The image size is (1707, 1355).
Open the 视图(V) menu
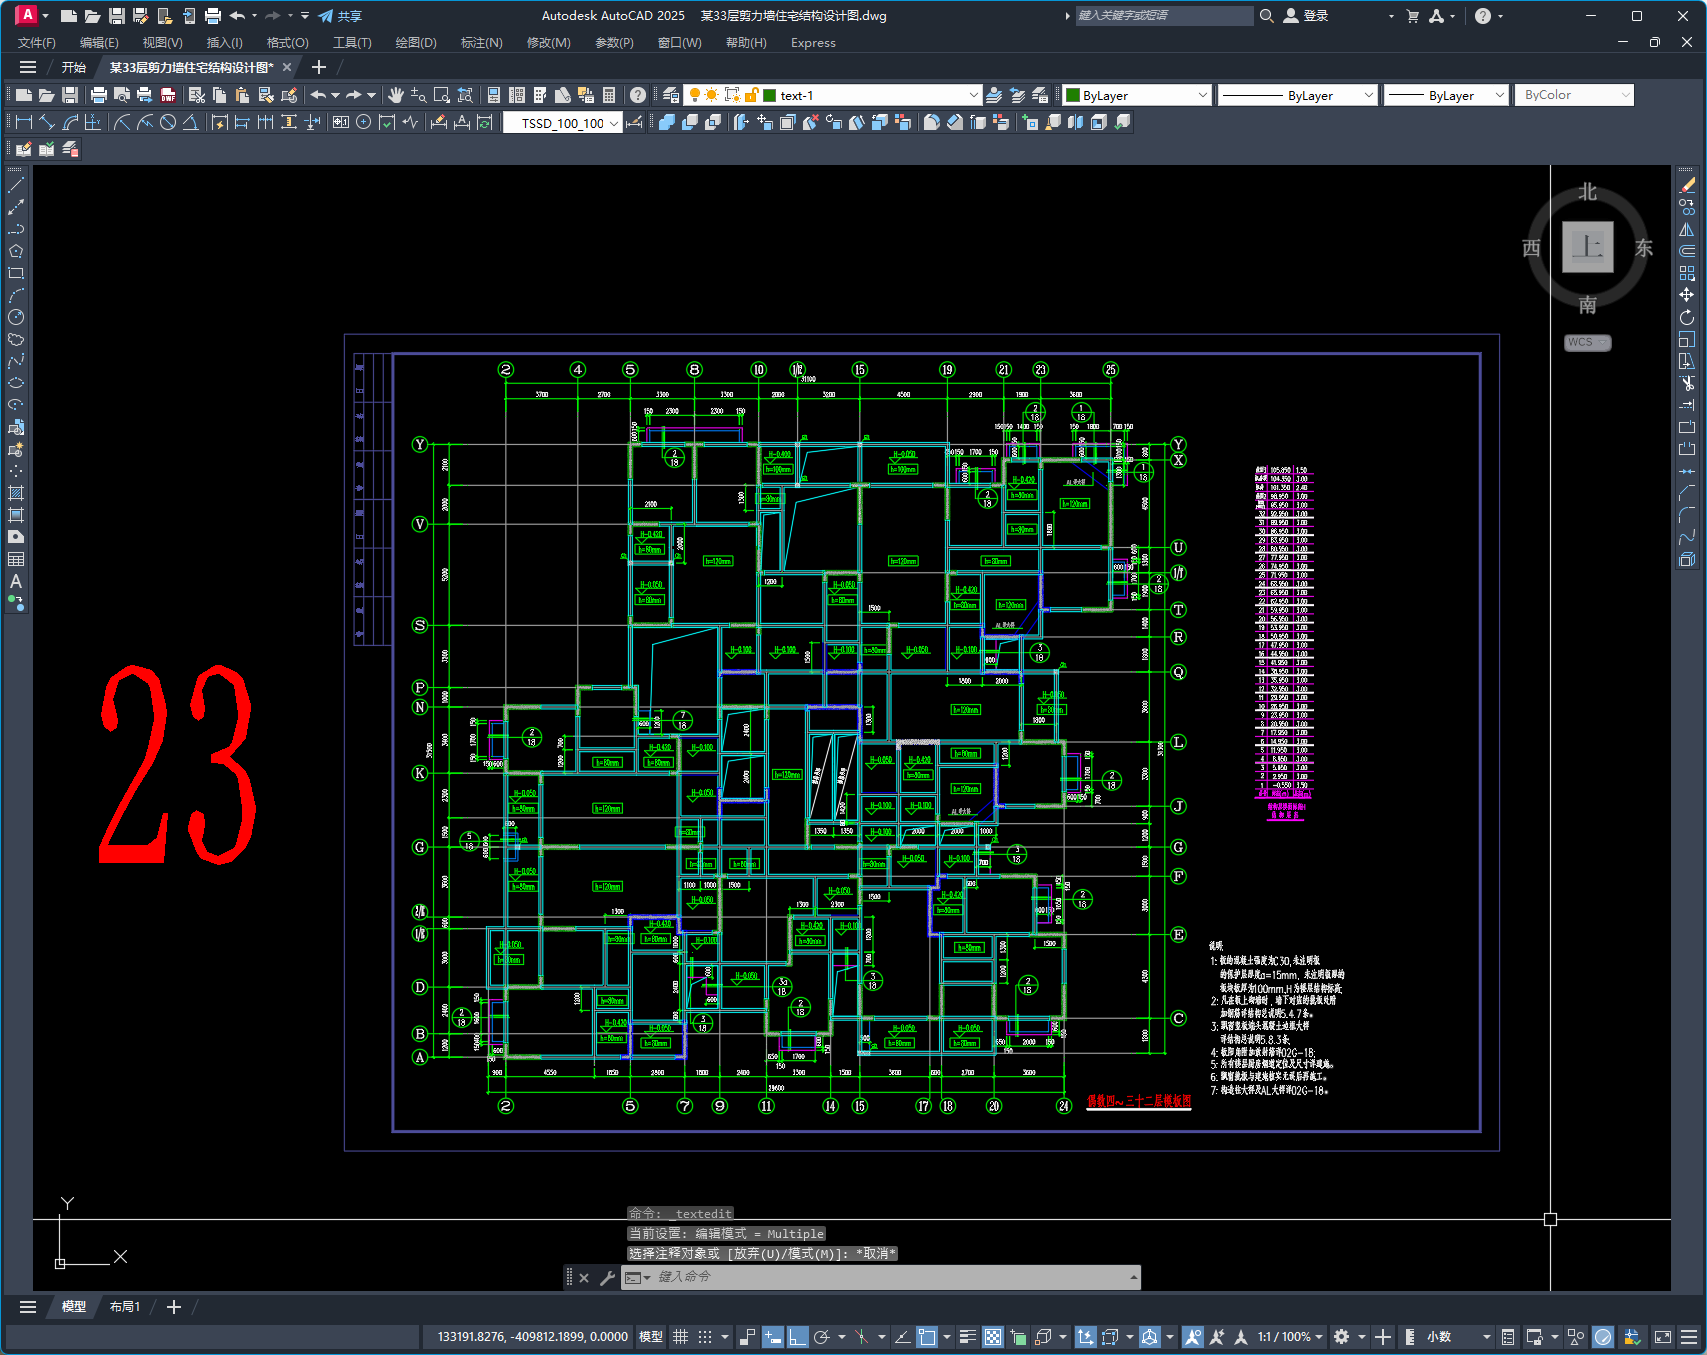[162, 43]
